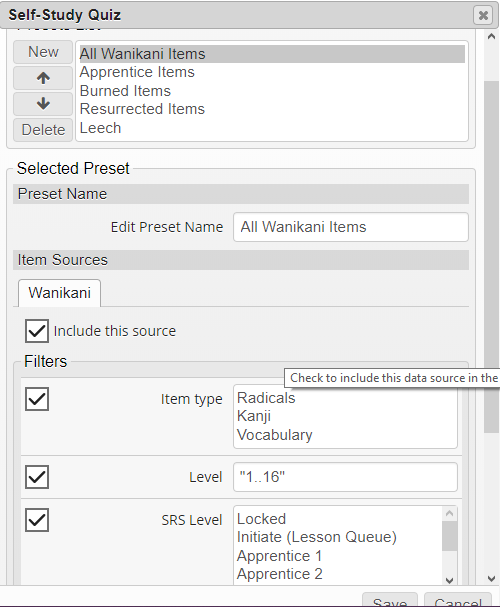Move the selected preset down with the arrow
500x607 pixels.
coord(43,103)
